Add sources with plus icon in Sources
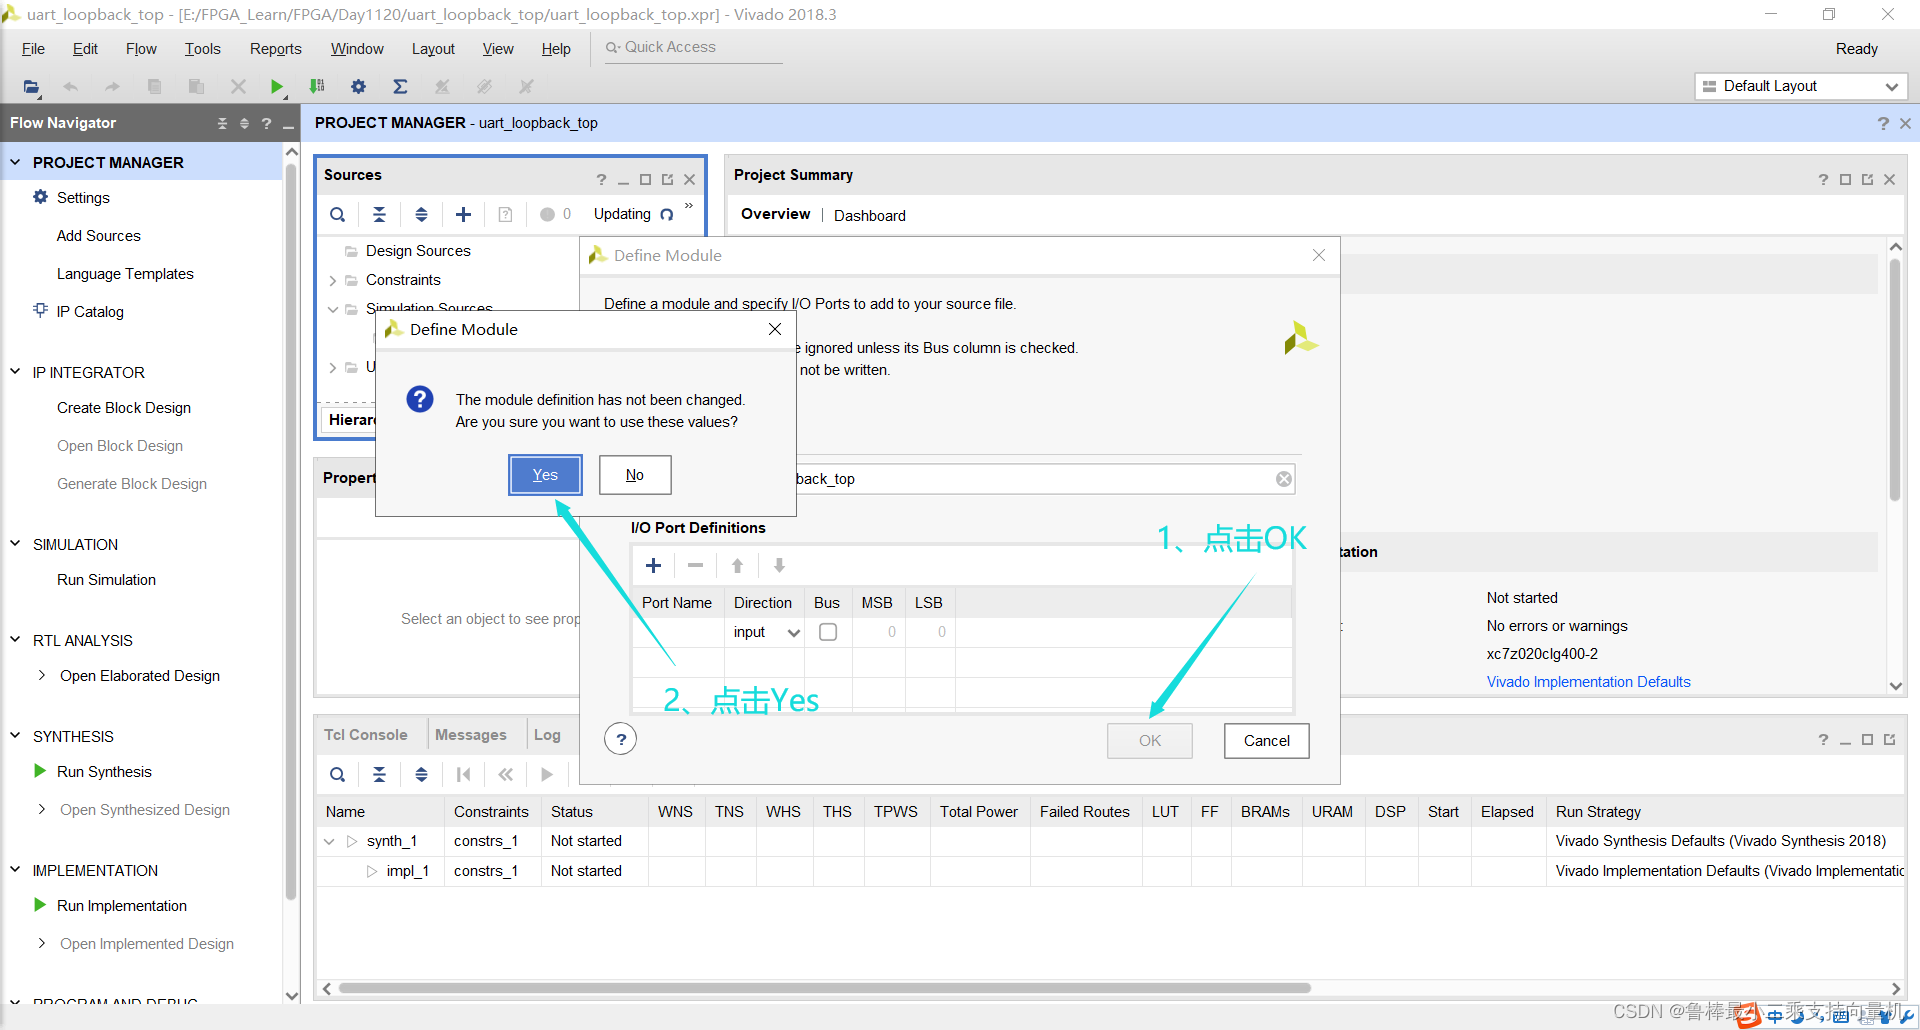This screenshot has height=1030, width=1920. (x=463, y=214)
